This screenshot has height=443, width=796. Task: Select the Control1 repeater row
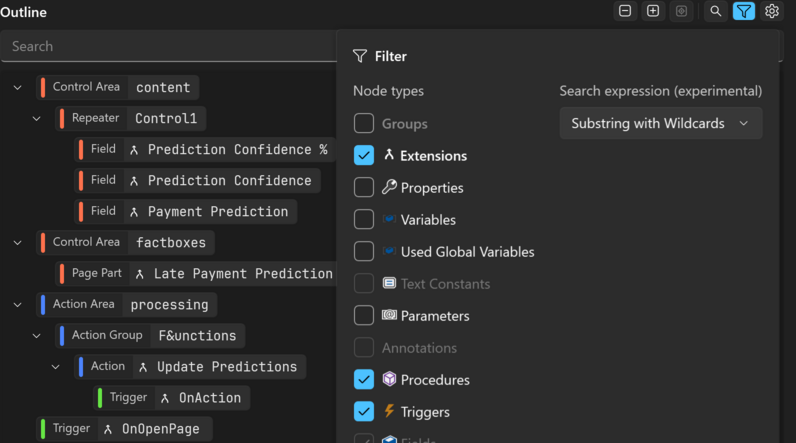130,118
